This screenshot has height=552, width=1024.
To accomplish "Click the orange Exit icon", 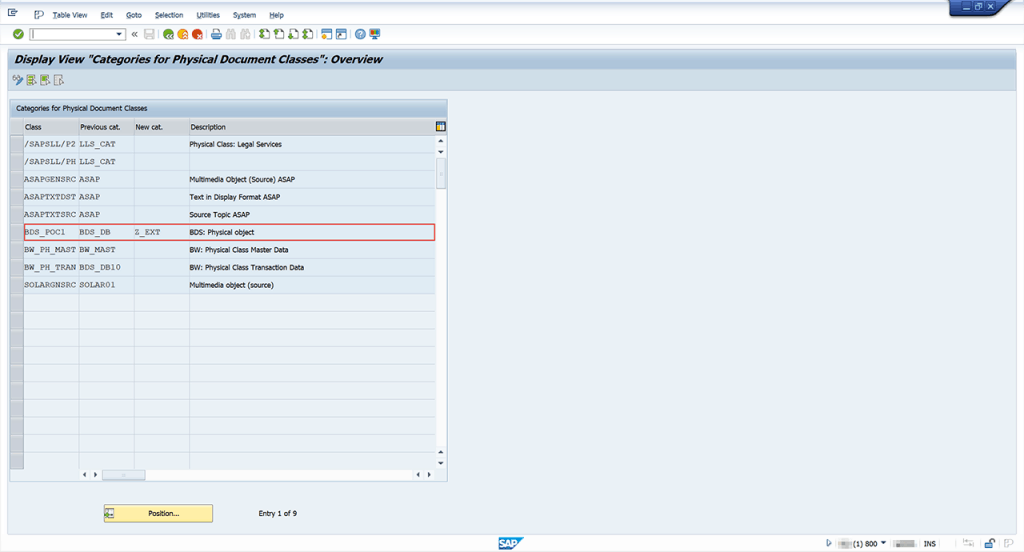I will tap(183, 34).
